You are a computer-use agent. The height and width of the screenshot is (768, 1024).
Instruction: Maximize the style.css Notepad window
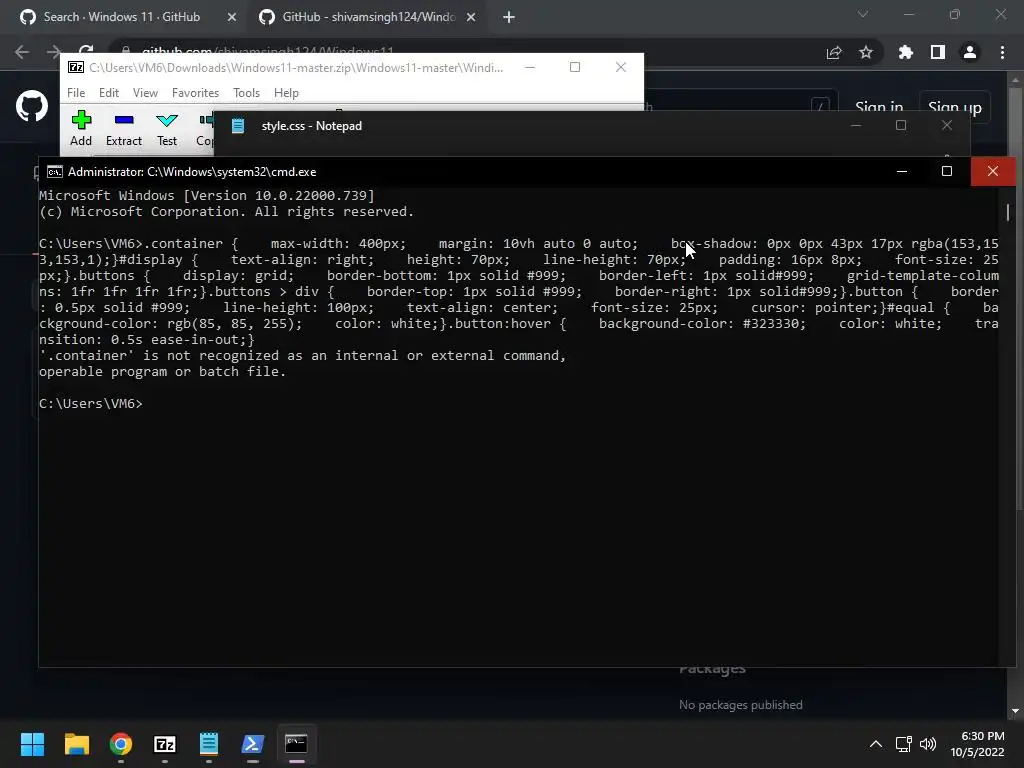[x=901, y=125]
